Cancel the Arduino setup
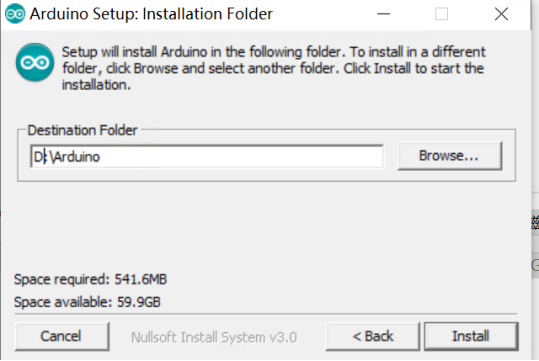Viewport: 539px width, 361px height. [x=62, y=336]
